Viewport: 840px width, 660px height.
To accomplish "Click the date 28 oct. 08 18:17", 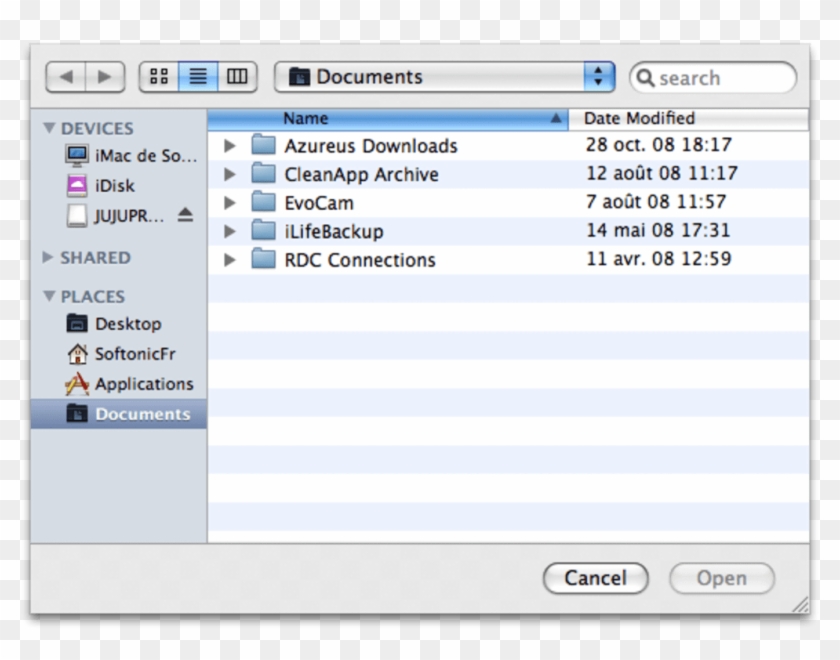I will pos(659,145).
